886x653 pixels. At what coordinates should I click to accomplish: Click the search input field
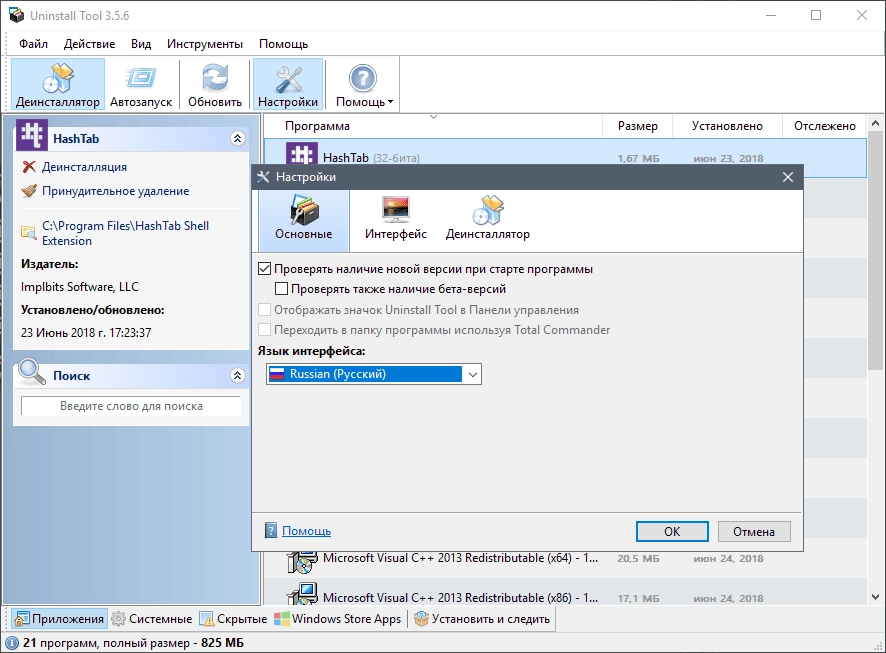tap(131, 406)
